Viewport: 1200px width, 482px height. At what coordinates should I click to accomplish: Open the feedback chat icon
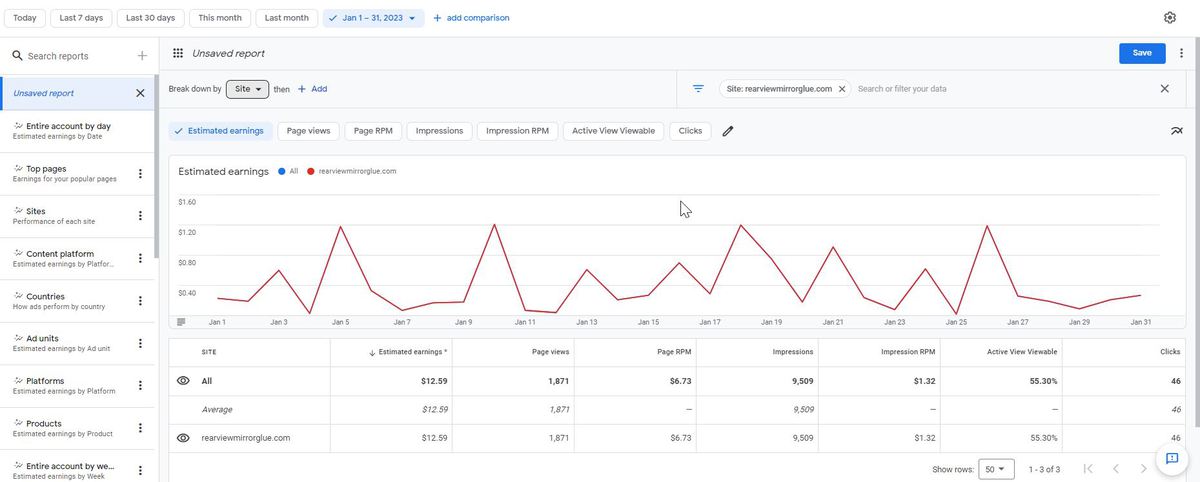(1171, 458)
